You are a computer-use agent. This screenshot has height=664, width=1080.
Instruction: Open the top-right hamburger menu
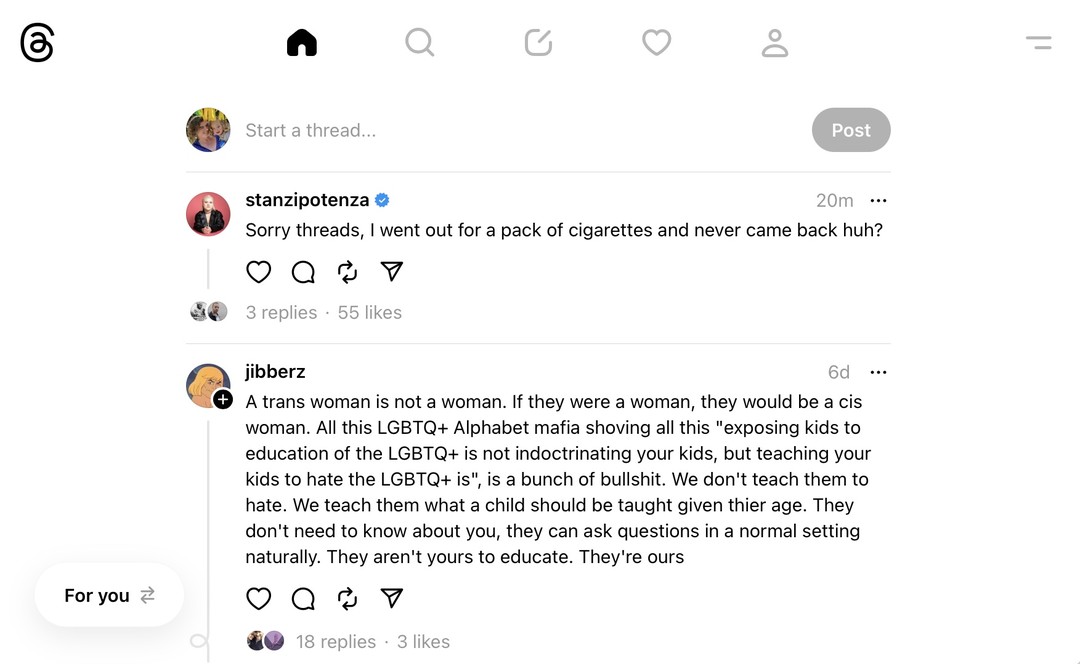(x=1038, y=42)
